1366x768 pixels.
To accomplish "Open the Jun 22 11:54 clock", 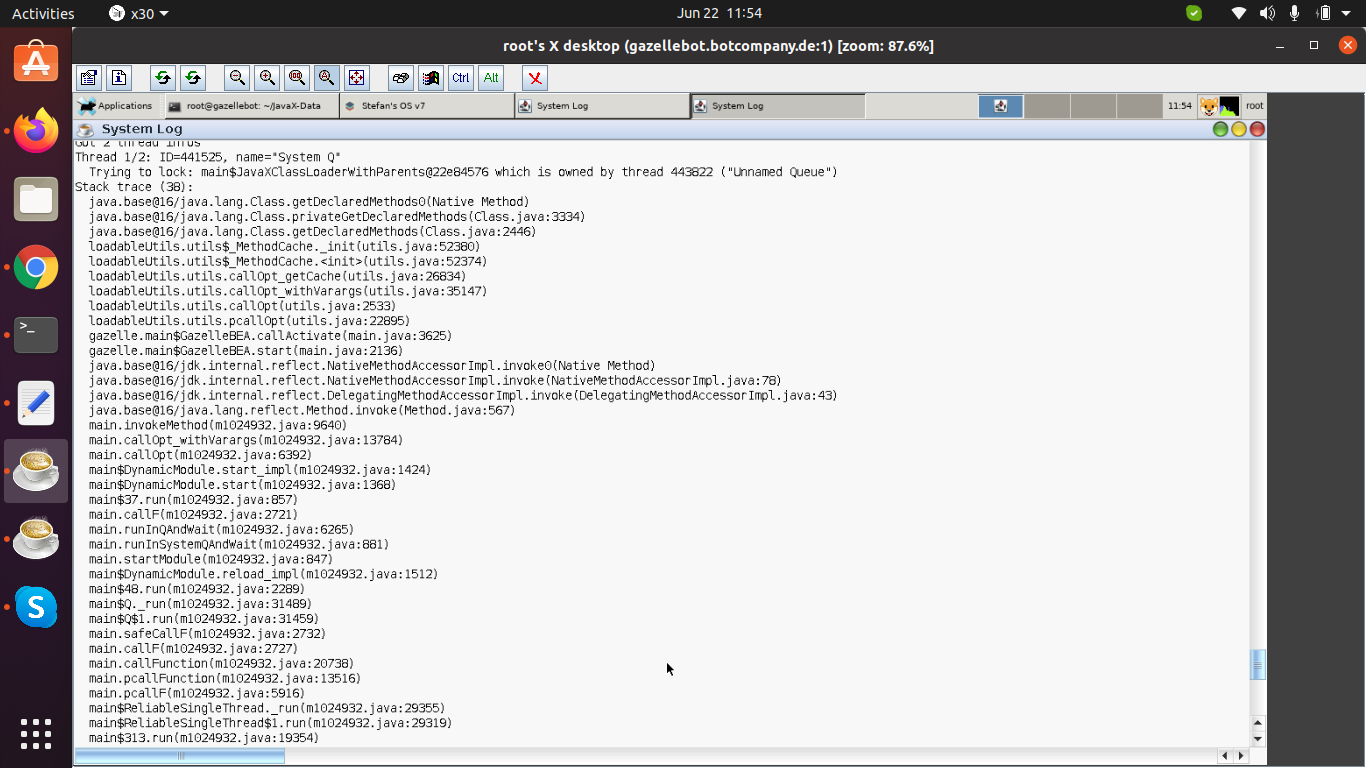I will 719,13.
